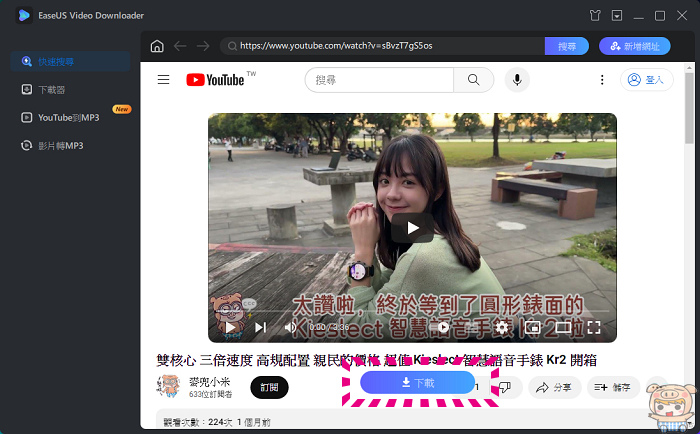
Task: Click the YouTube magnifier search button
Action: click(474, 80)
